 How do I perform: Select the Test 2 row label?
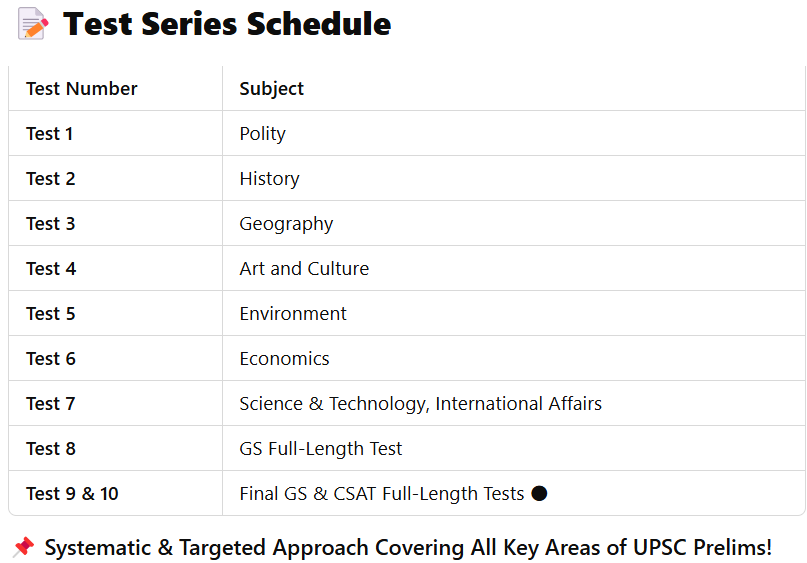coord(51,179)
